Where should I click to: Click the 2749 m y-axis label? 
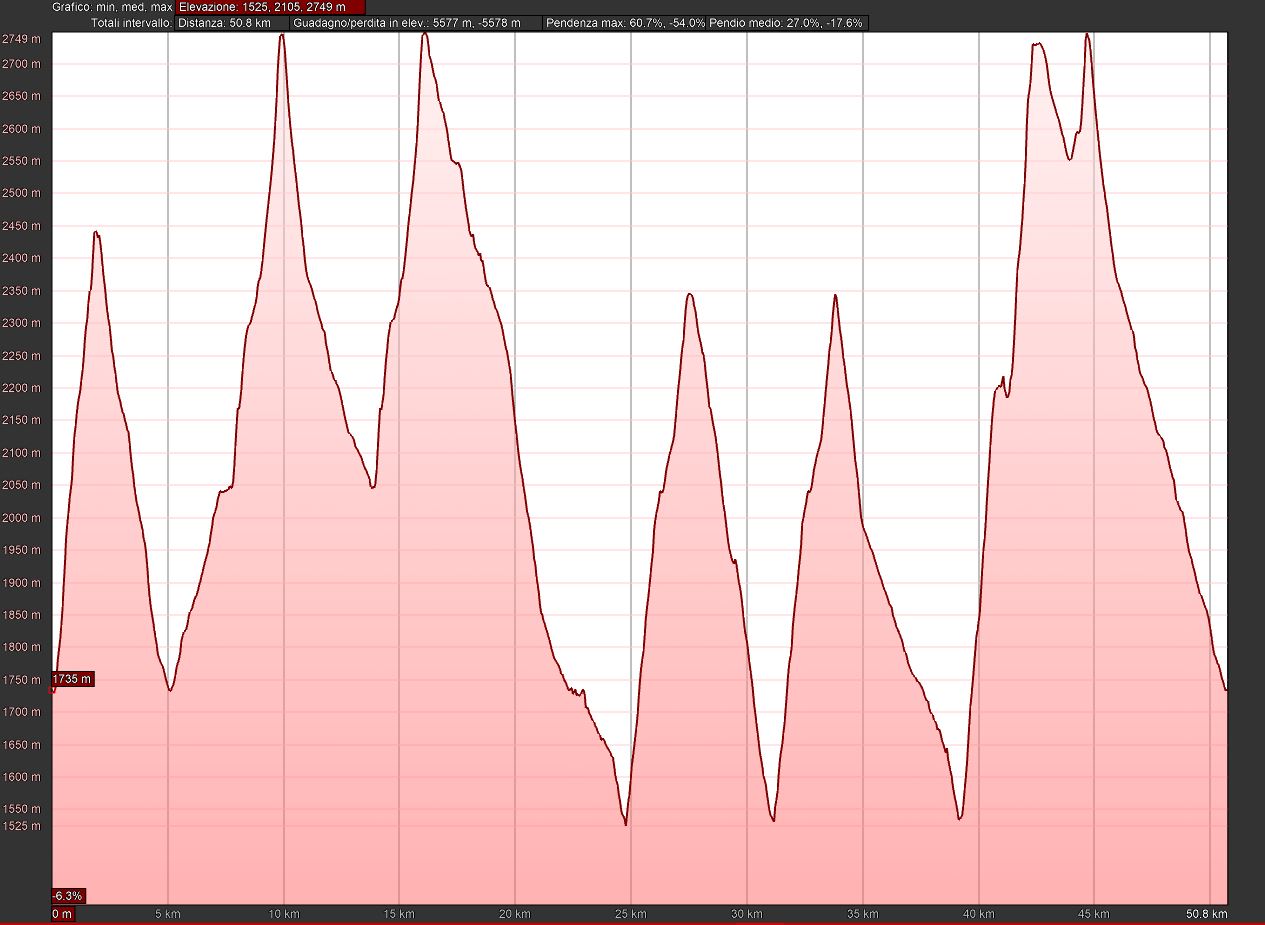[21, 39]
